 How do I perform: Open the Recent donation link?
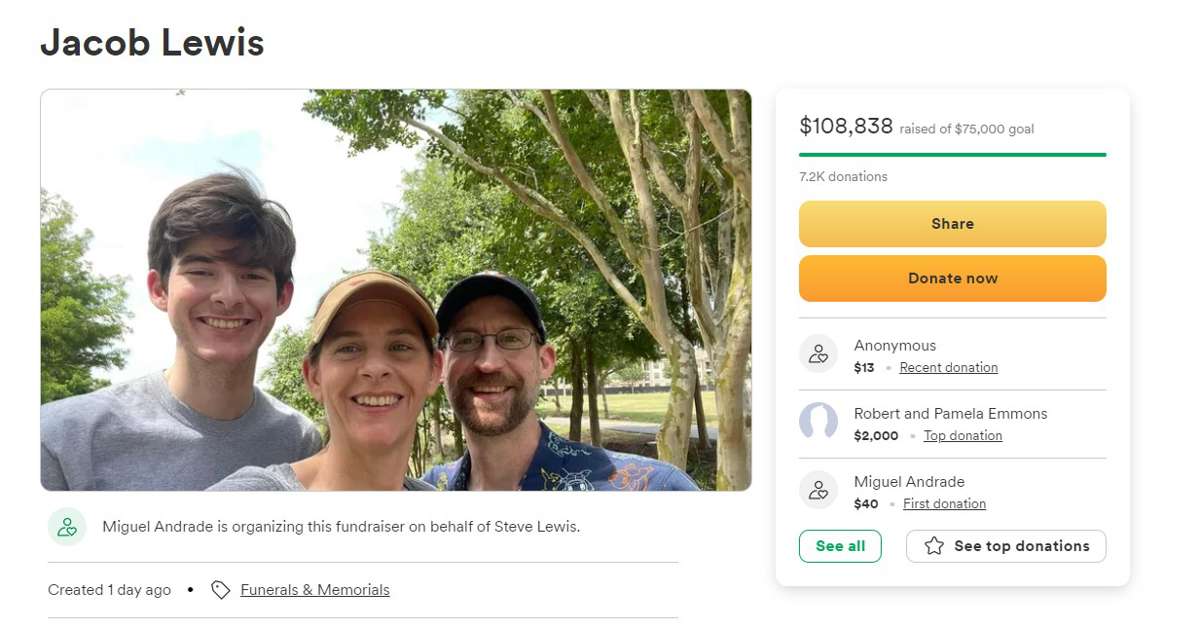(948, 368)
